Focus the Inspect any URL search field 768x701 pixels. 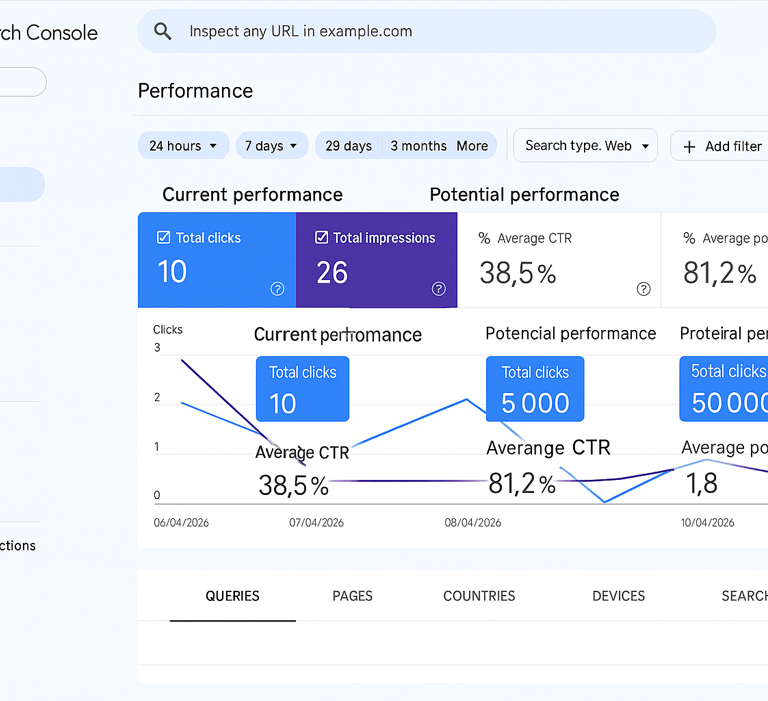(x=427, y=31)
